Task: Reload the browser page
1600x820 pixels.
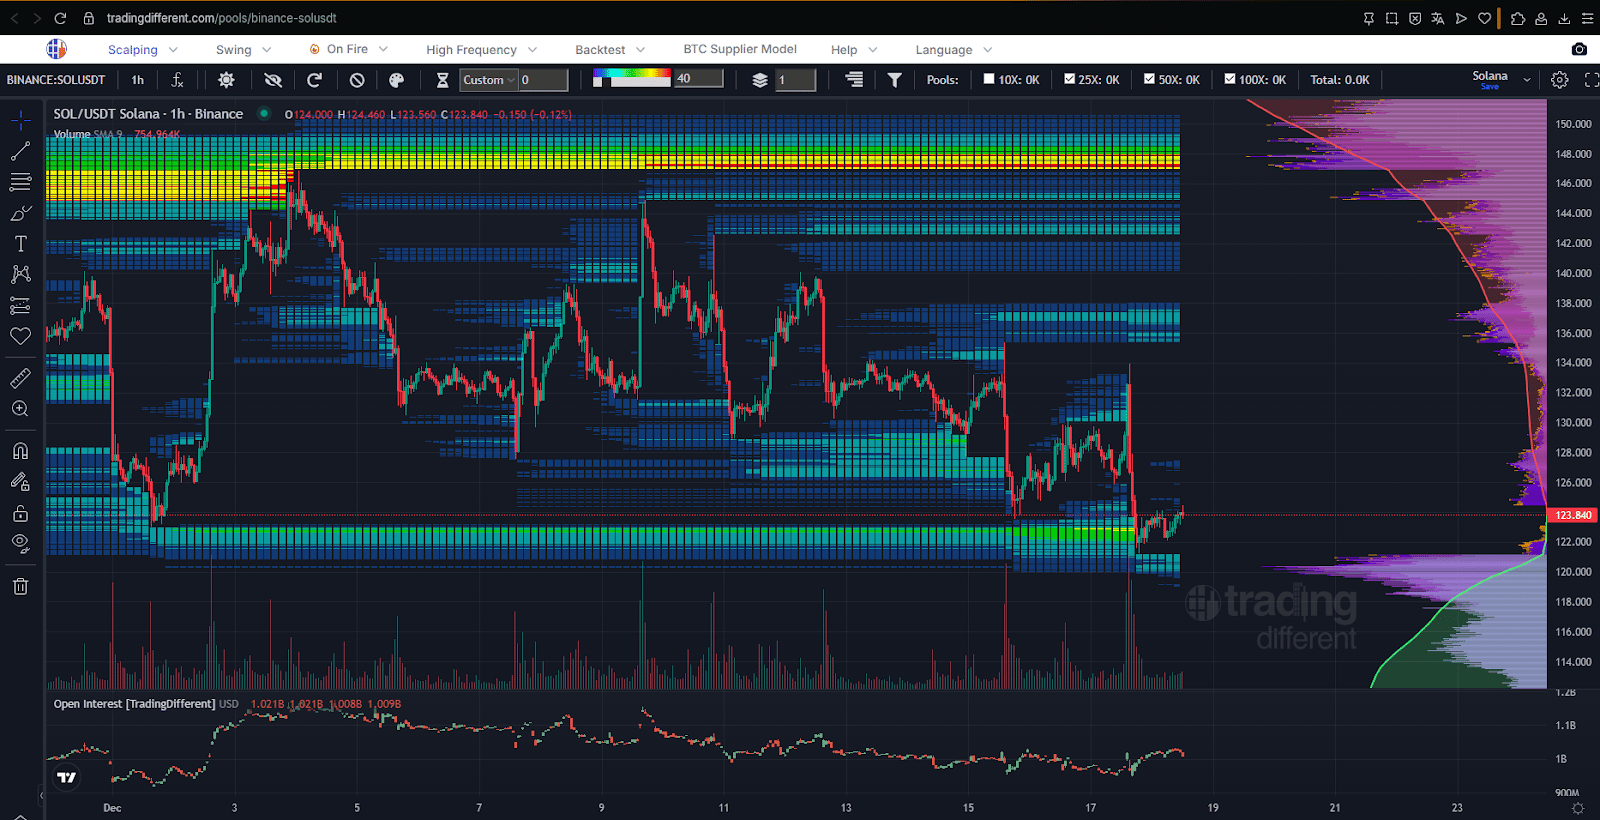Action: (x=60, y=18)
